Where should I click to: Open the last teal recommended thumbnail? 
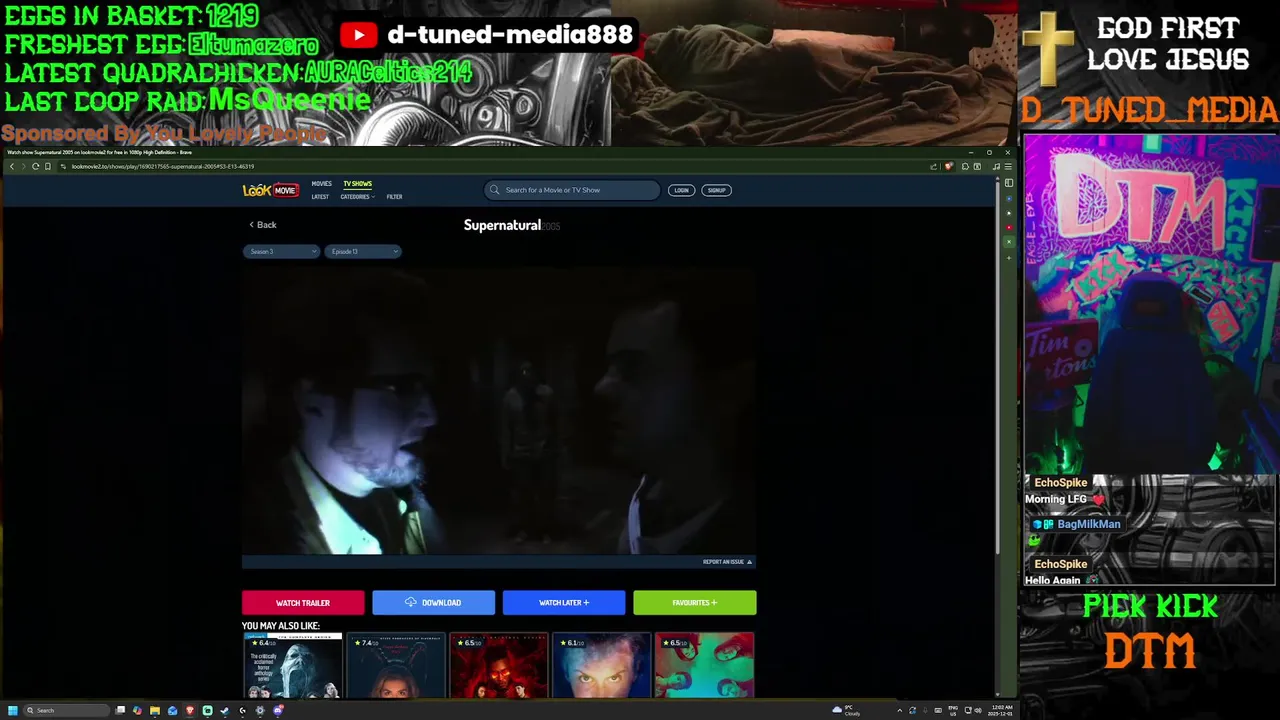(x=705, y=665)
